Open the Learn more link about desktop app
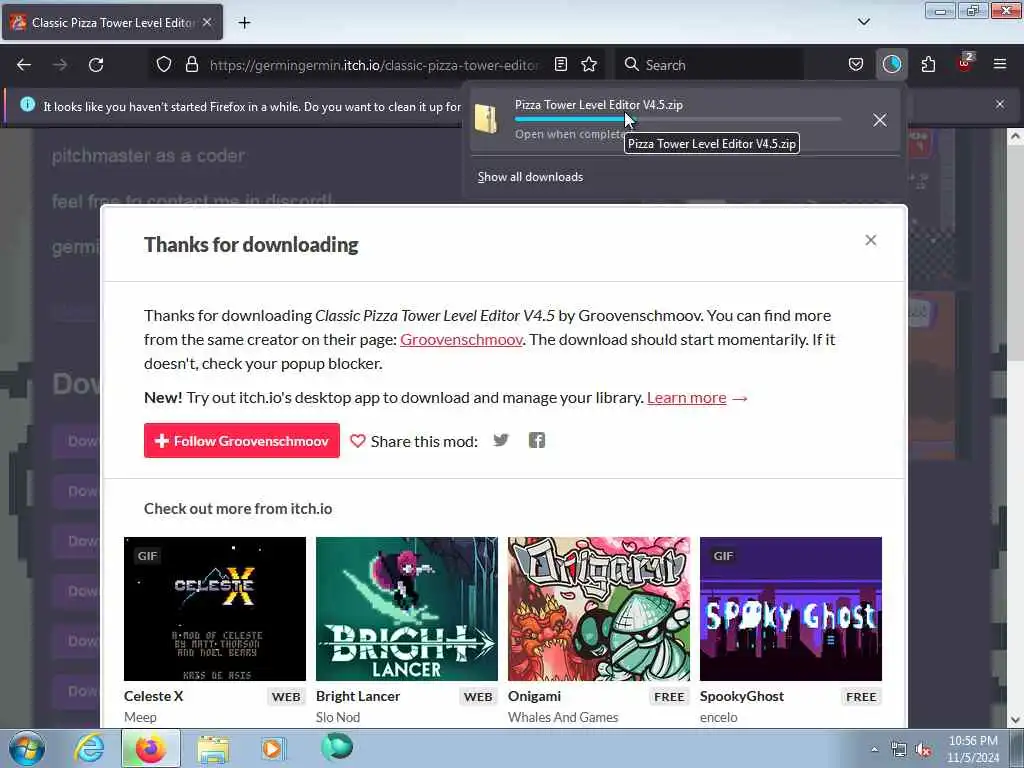Screen dimensions: 1024x768 tap(686, 398)
